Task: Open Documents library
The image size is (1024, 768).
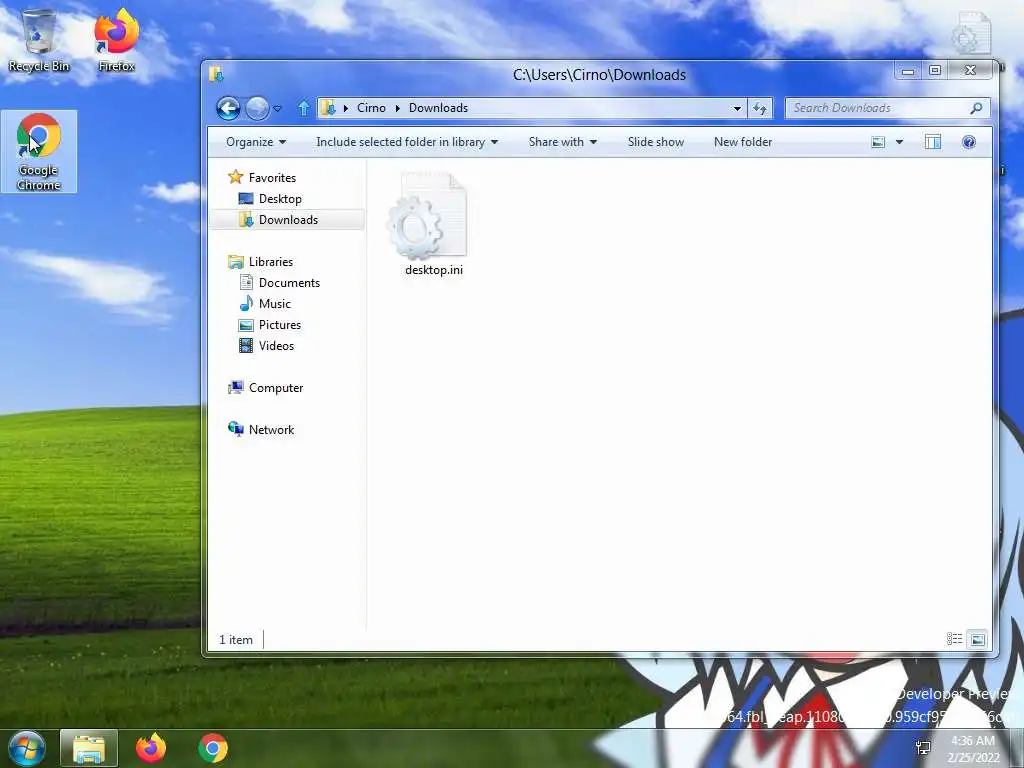Action: pos(289,283)
